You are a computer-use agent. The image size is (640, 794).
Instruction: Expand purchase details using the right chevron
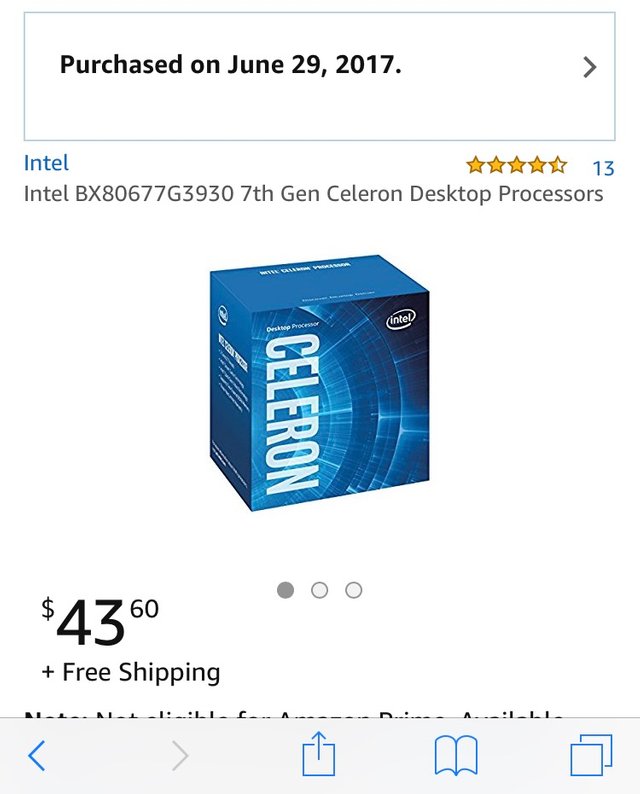590,67
